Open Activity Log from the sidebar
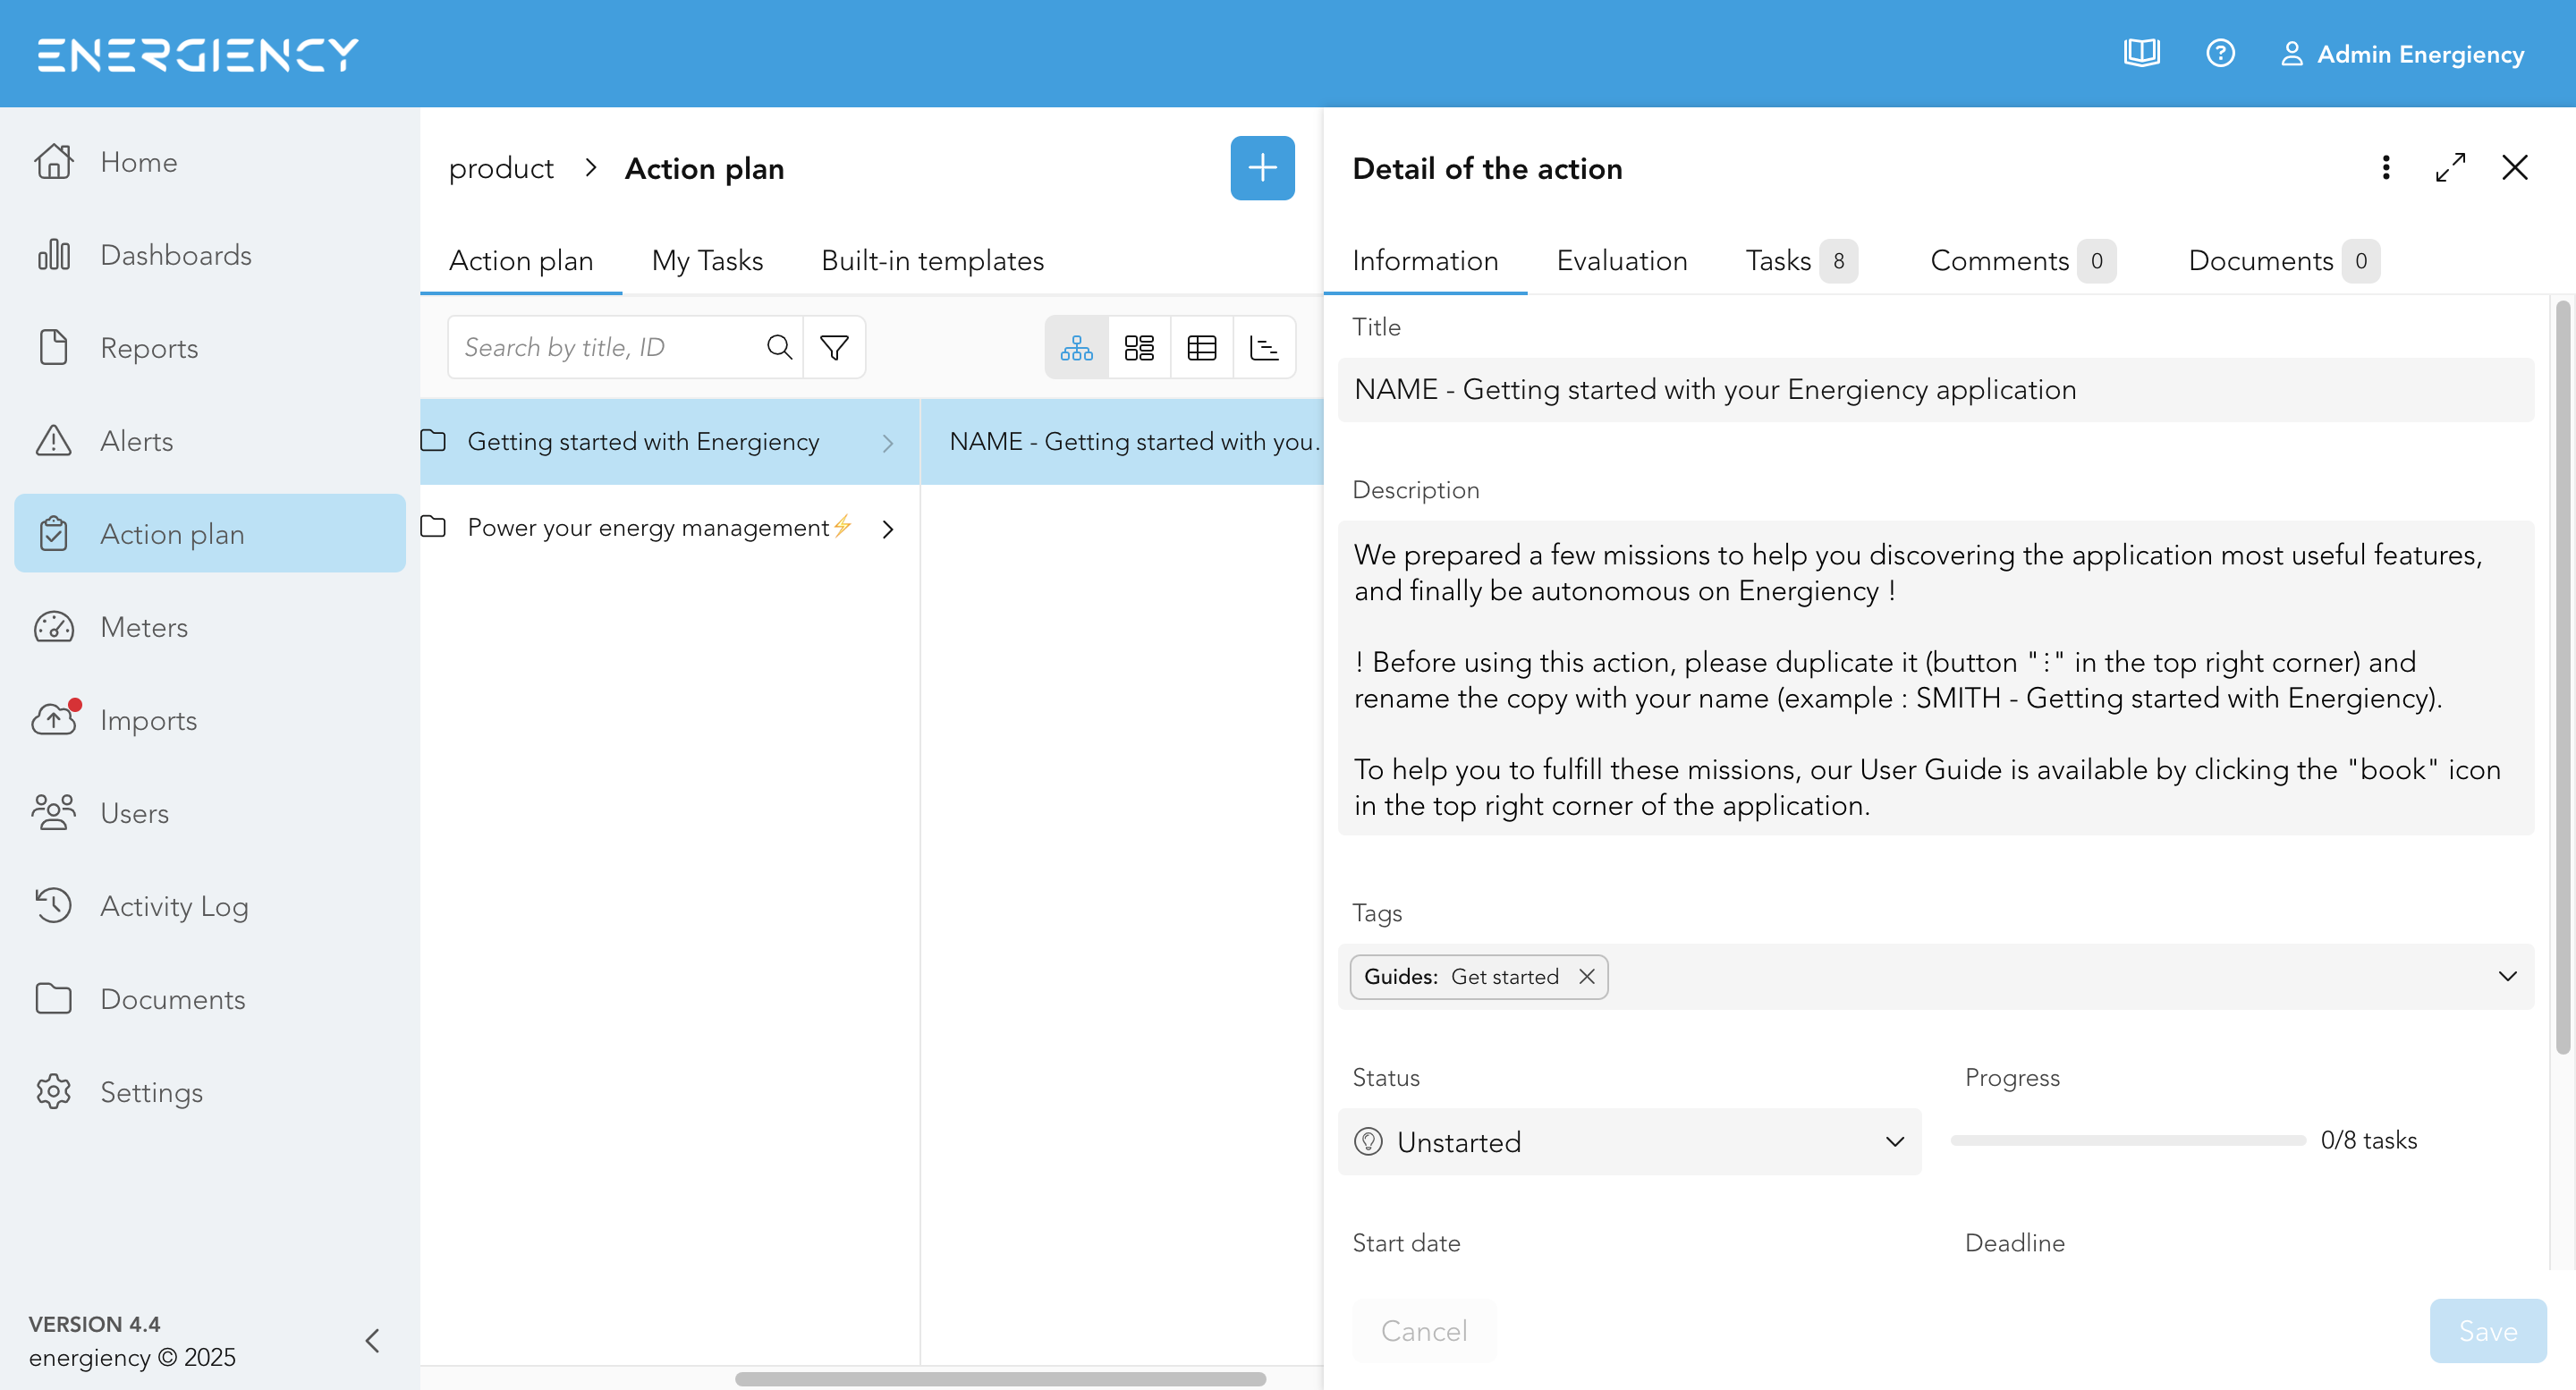Screen dimensions: 2576x1390 210,906
